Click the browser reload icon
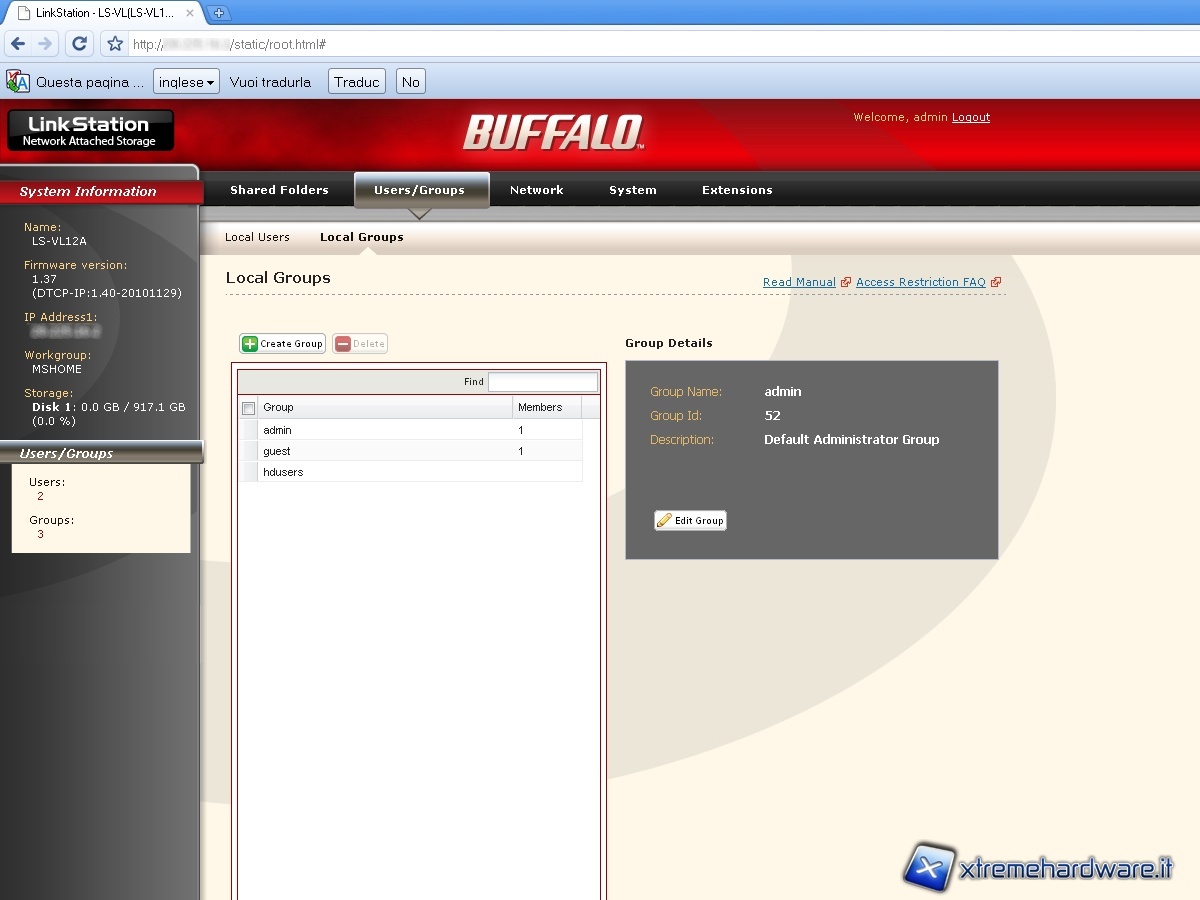This screenshot has width=1200, height=900. point(80,44)
